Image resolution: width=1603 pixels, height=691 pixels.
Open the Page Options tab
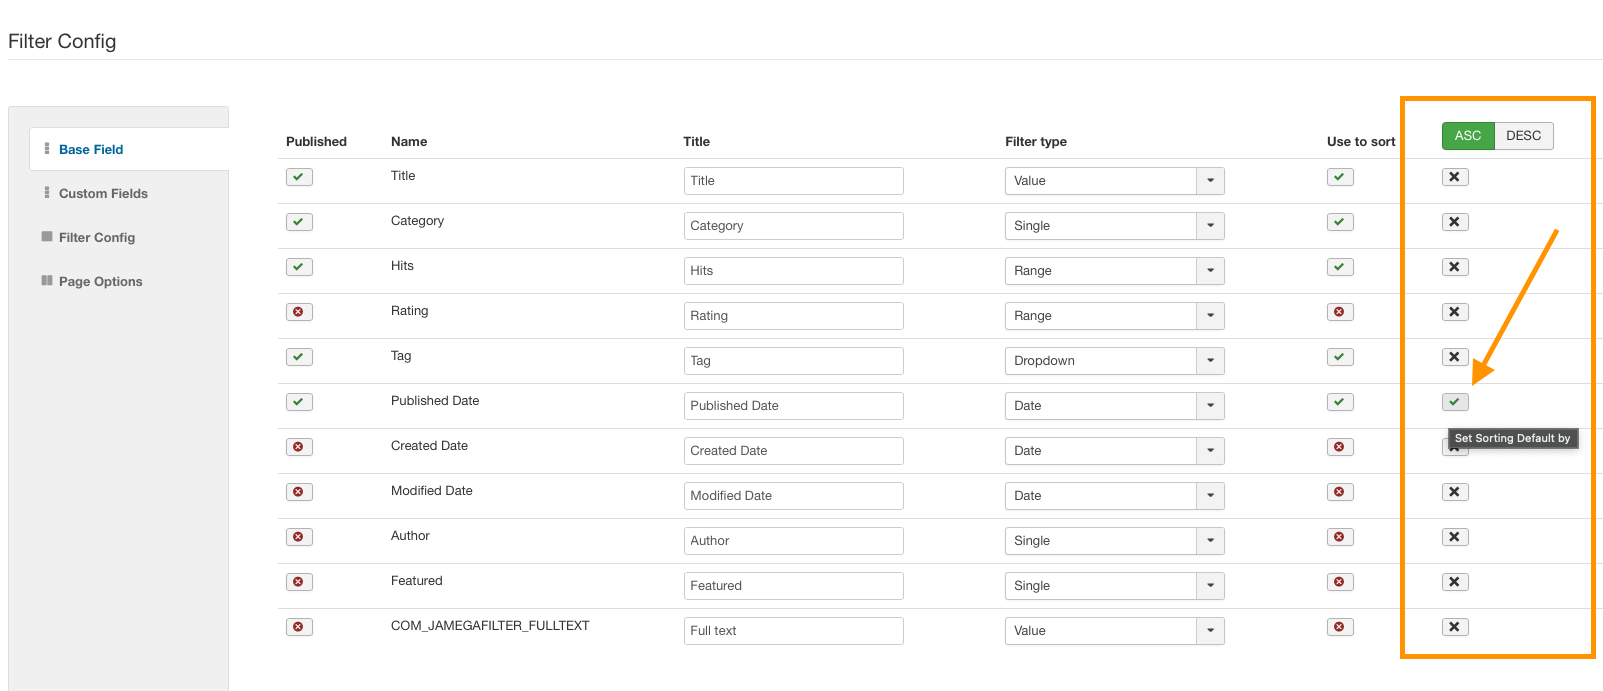tap(100, 282)
